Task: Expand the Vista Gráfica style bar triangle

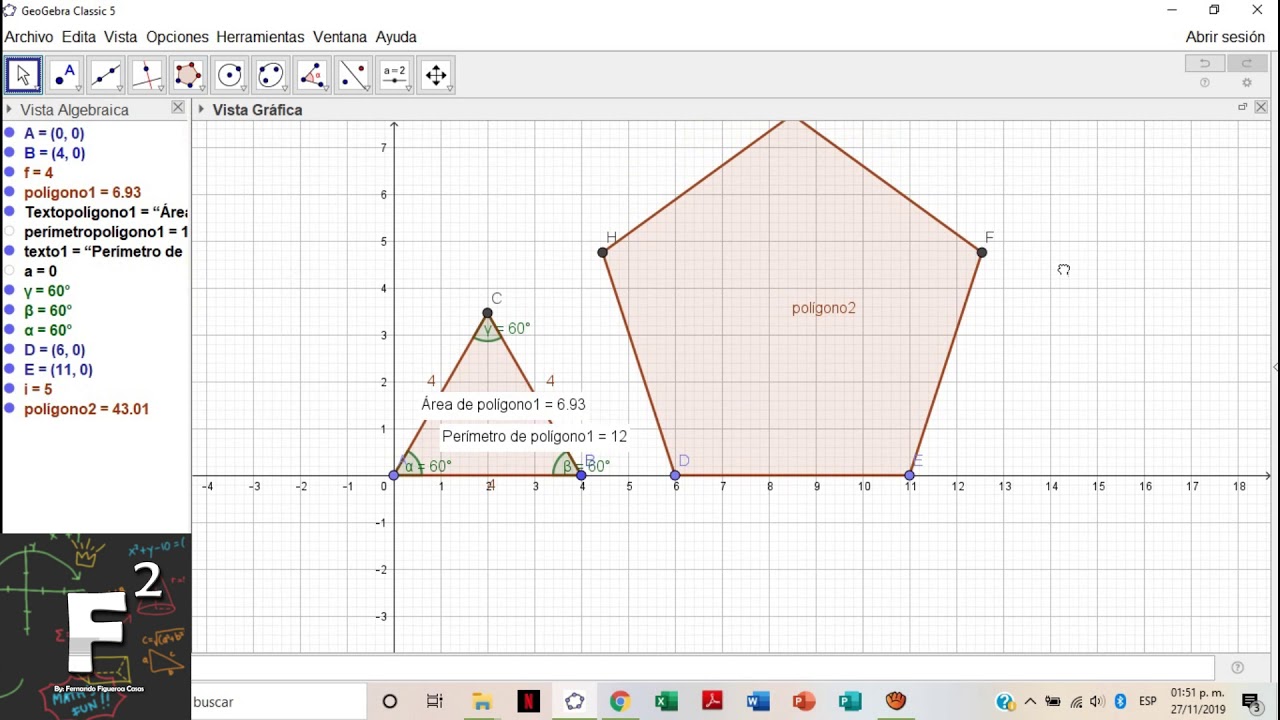Action: click(x=201, y=110)
